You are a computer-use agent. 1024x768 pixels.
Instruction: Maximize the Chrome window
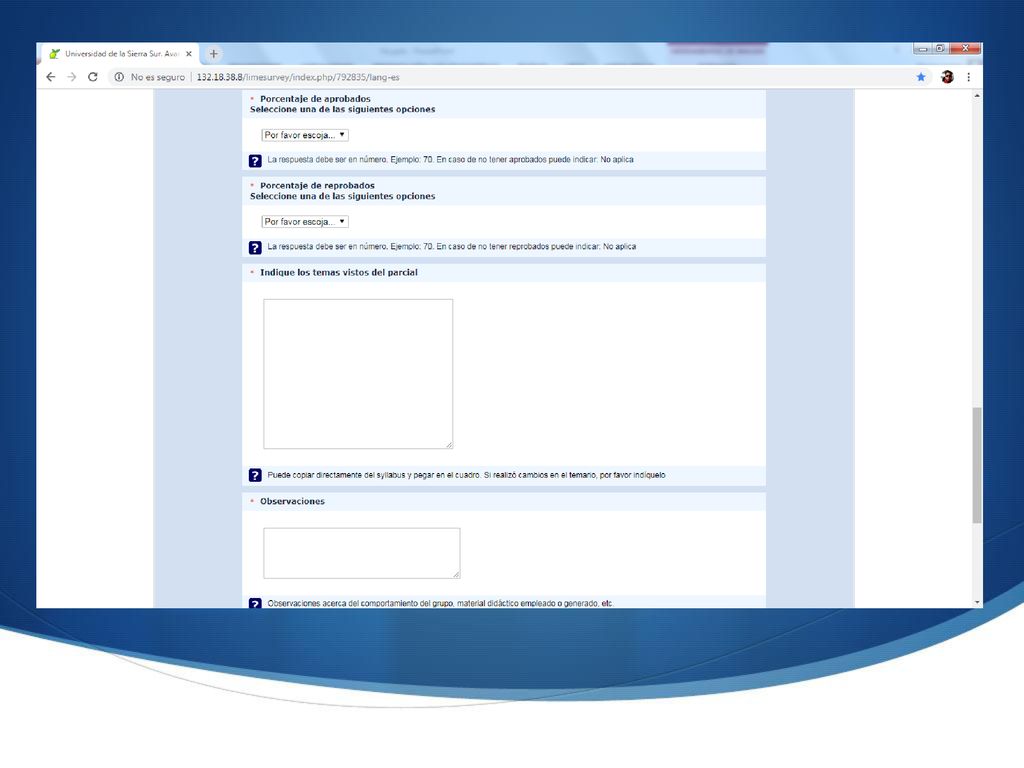pos(940,49)
